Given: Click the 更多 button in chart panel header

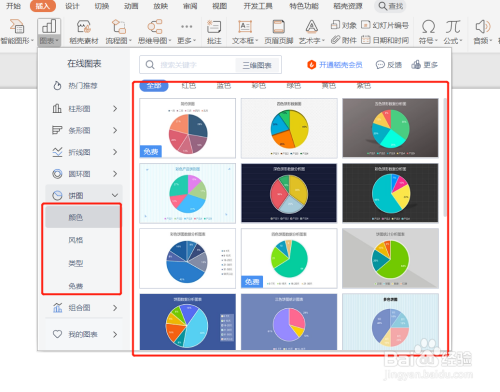Looking at the screenshot, I should pyautogui.click(x=424, y=65).
